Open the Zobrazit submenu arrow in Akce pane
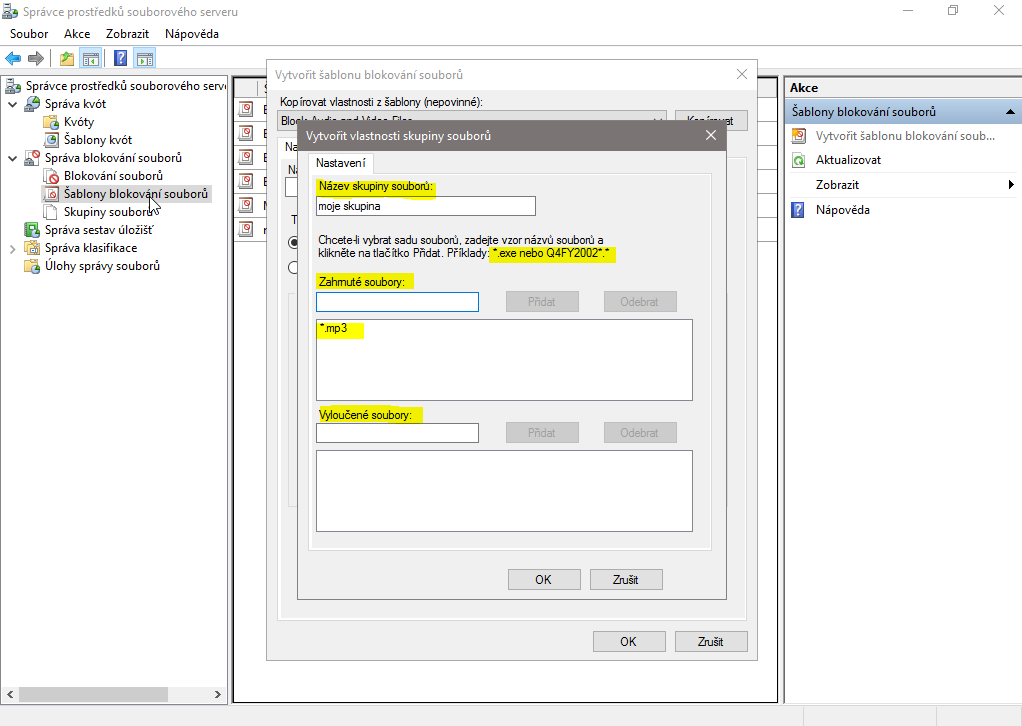Viewport: 1022px width, 726px height. click(x=1010, y=185)
